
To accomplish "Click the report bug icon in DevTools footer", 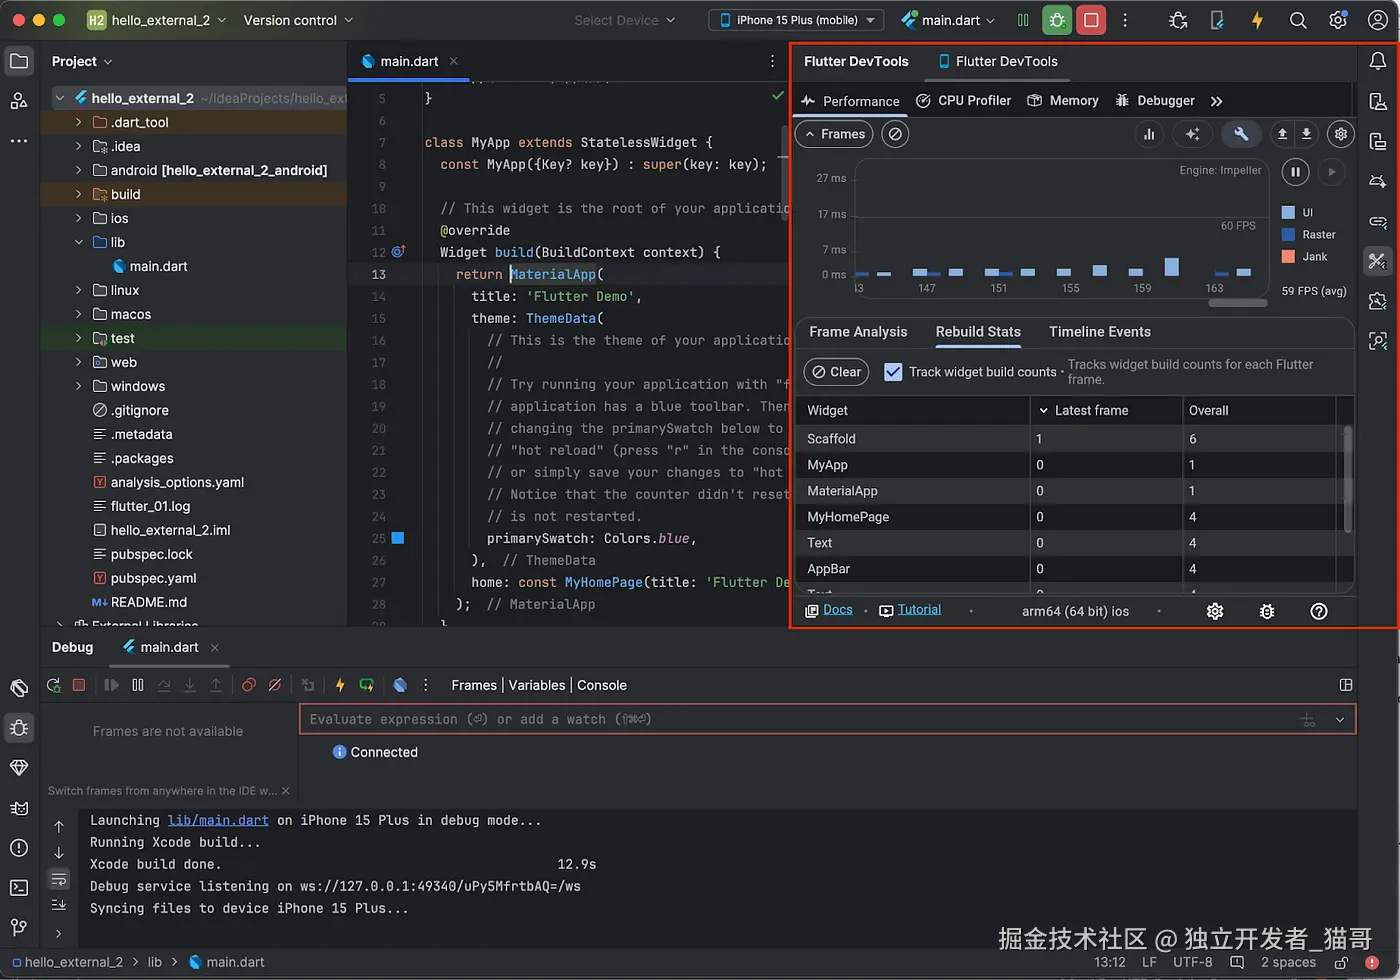I will (1267, 611).
